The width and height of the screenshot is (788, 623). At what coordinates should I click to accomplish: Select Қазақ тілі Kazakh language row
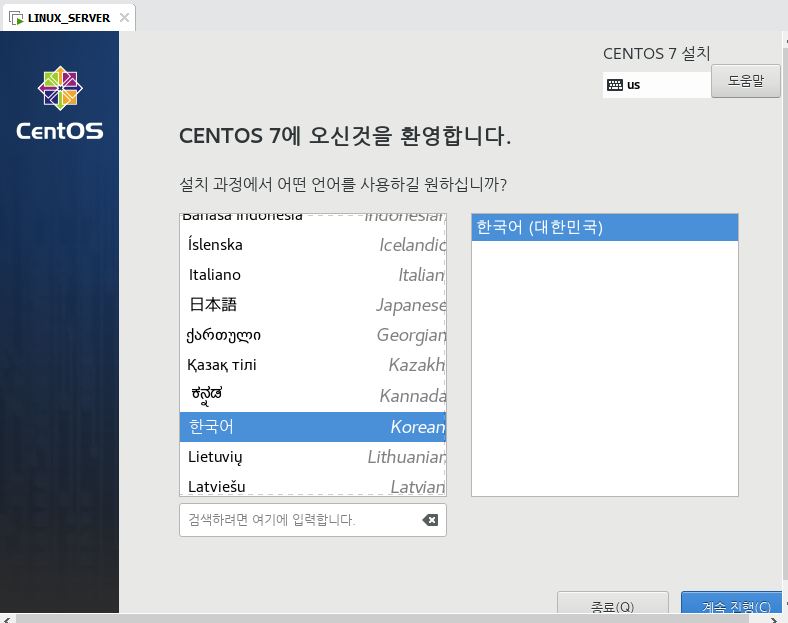[313, 365]
